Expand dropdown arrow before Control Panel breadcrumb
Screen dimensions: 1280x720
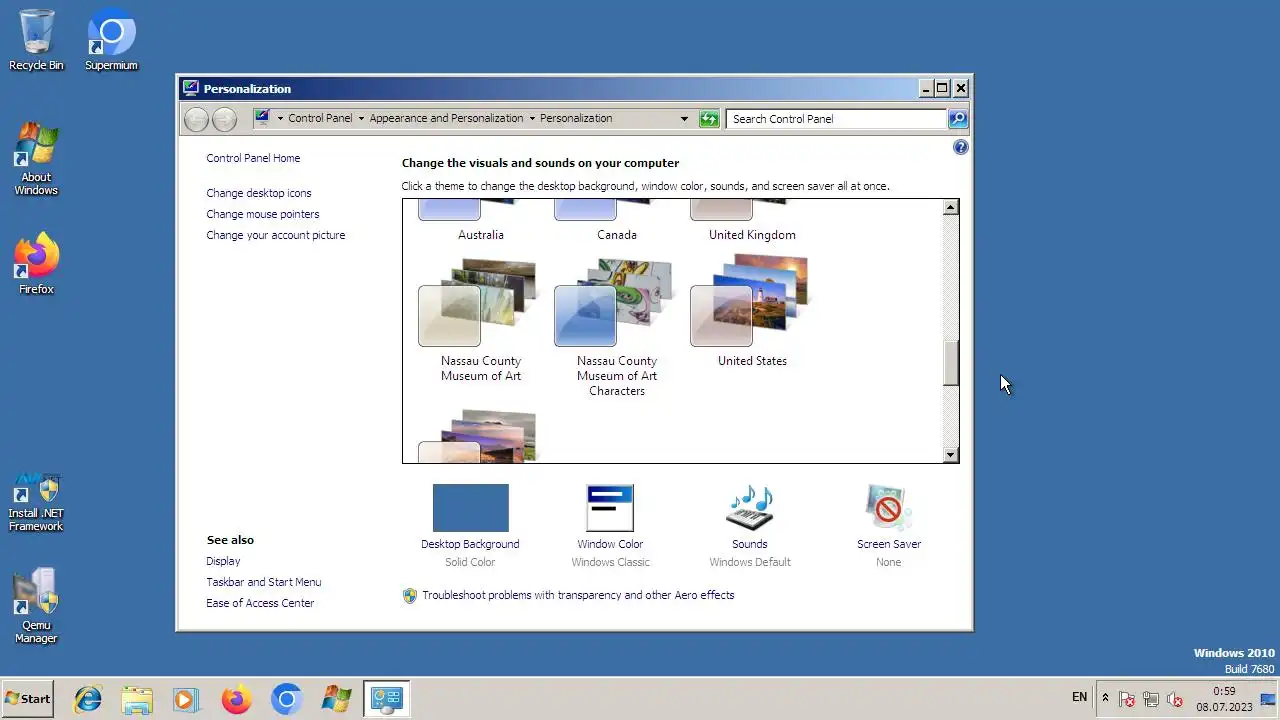(x=280, y=119)
